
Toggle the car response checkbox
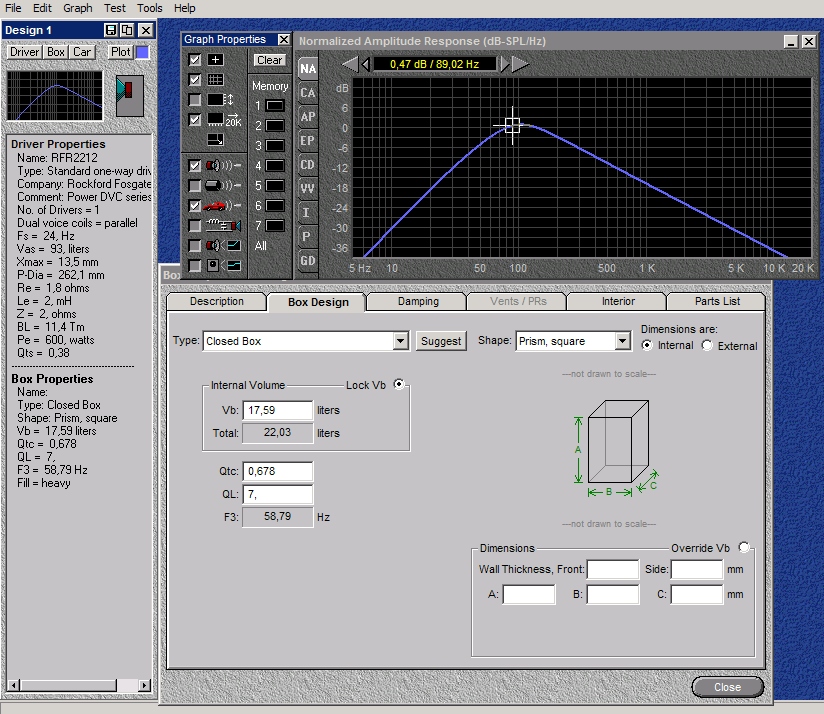click(195, 205)
